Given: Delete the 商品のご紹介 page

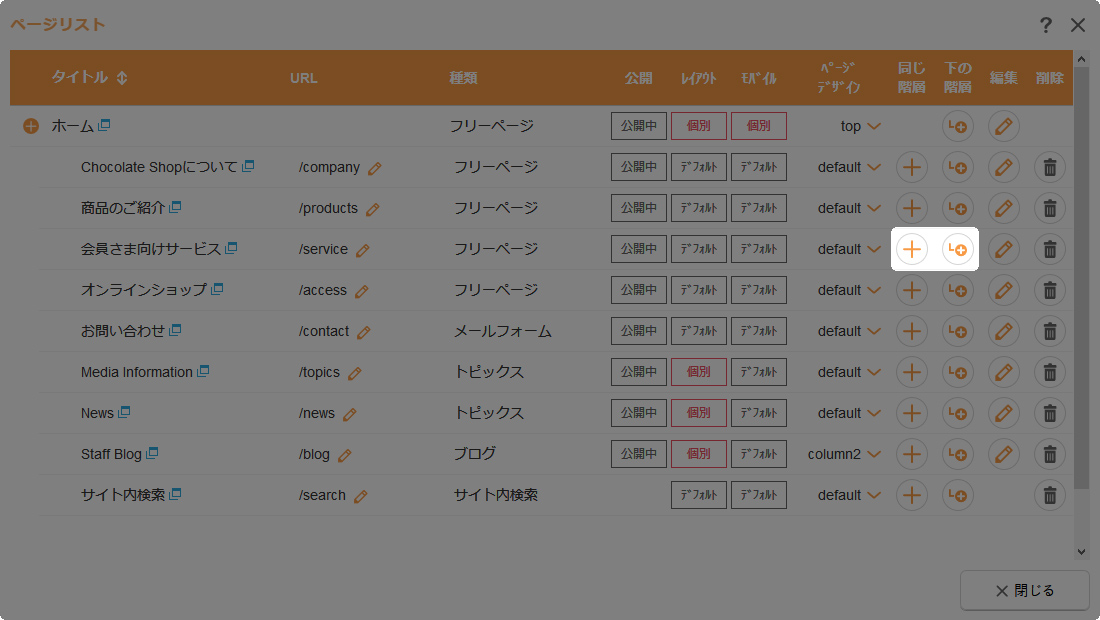Looking at the screenshot, I should (x=1049, y=208).
